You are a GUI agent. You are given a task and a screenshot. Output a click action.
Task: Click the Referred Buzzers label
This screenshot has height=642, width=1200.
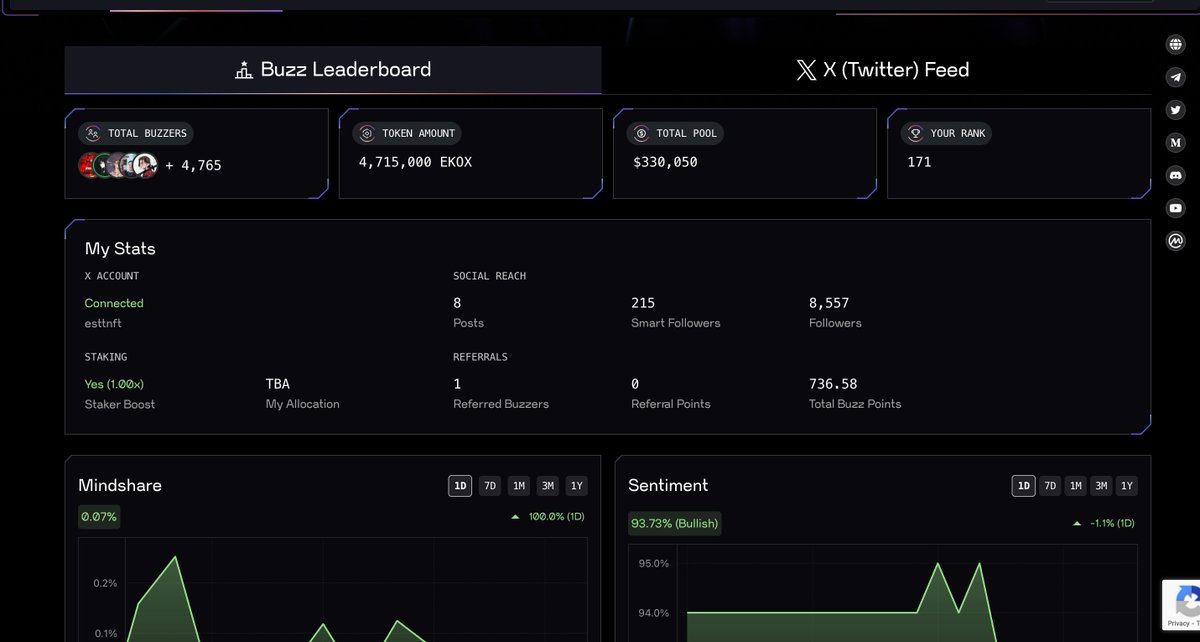click(x=501, y=404)
